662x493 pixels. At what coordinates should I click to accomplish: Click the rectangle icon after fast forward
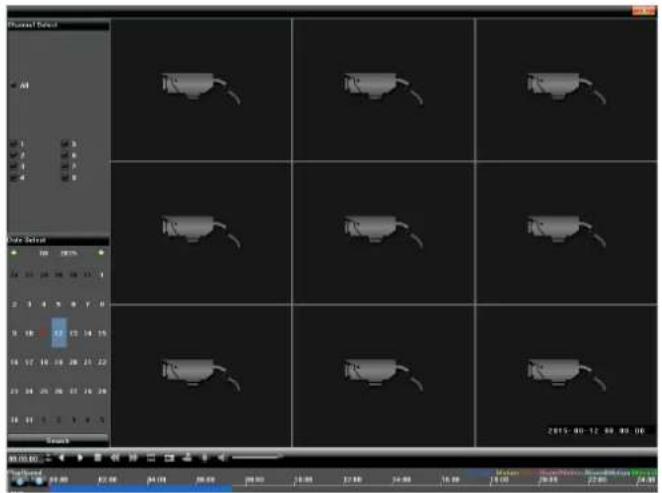(151, 458)
